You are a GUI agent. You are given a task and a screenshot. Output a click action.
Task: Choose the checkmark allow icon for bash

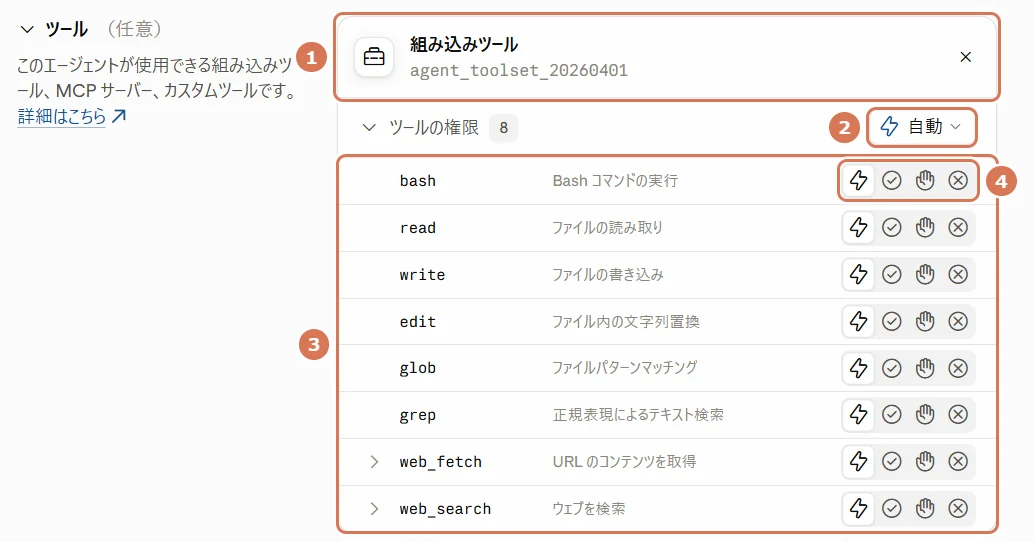click(x=891, y=180)
